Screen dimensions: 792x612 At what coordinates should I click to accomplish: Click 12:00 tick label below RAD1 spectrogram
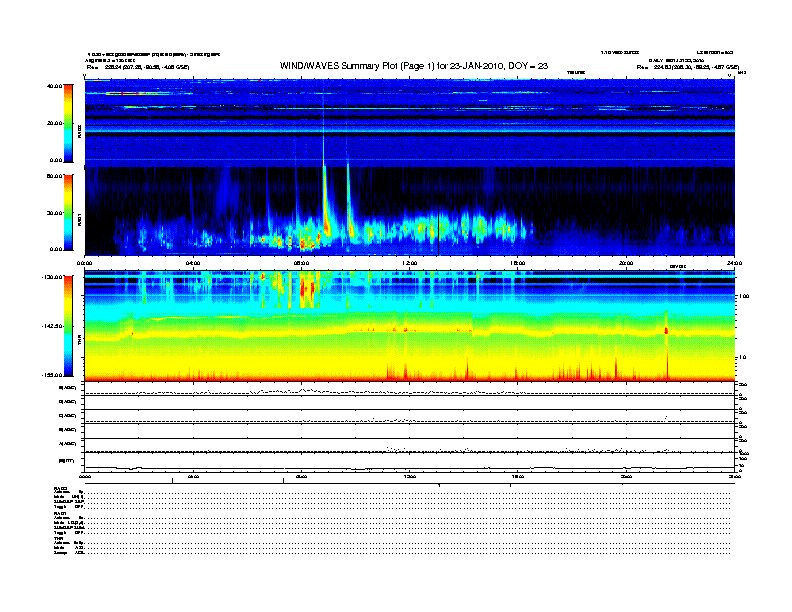(410, 263)
